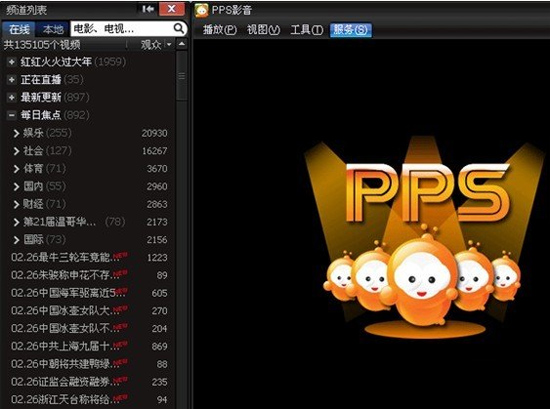This screenshot has height=409, width=550.
Task: Switch to the 在线 tab
Action: 19,29
